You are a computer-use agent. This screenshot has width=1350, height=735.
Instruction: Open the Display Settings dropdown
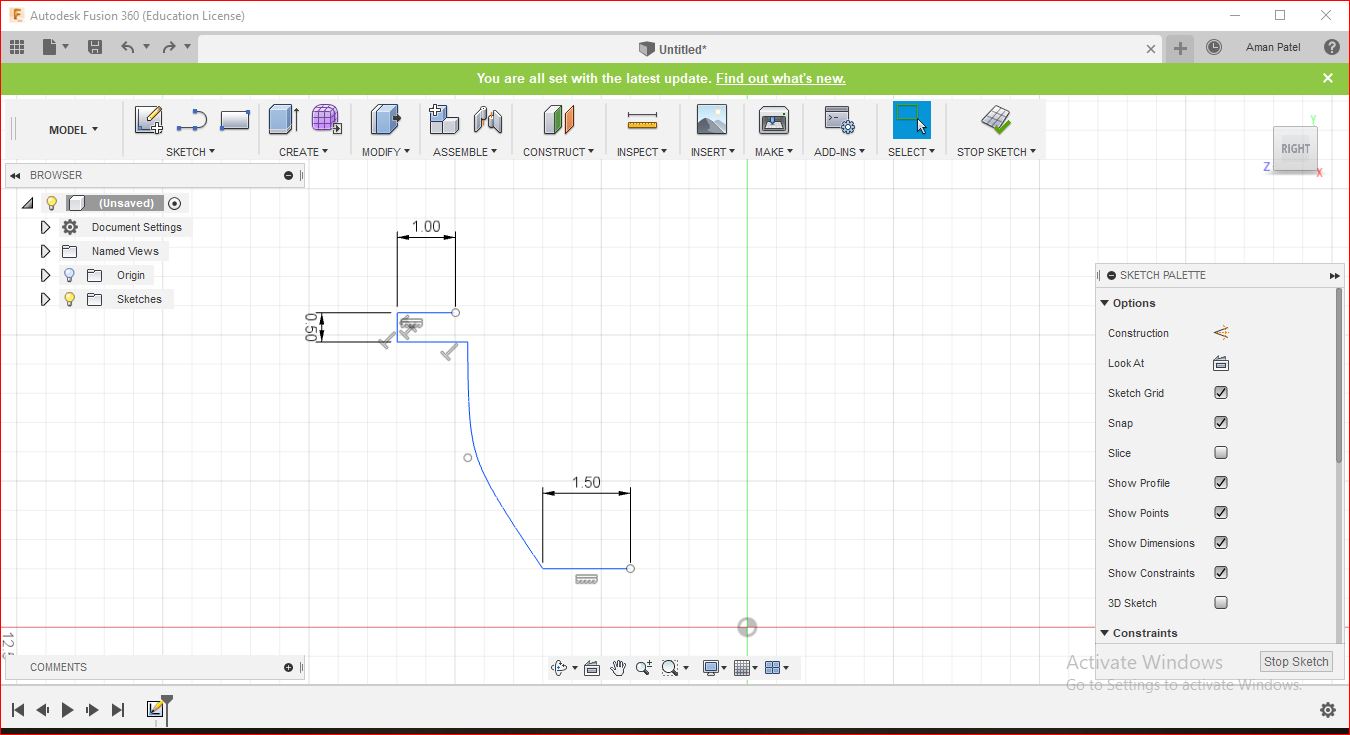[x=715, y=668]
